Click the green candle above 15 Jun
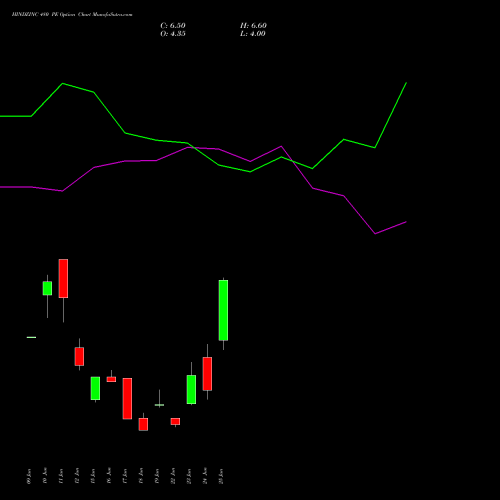500x500 pixels. [95, 388]
